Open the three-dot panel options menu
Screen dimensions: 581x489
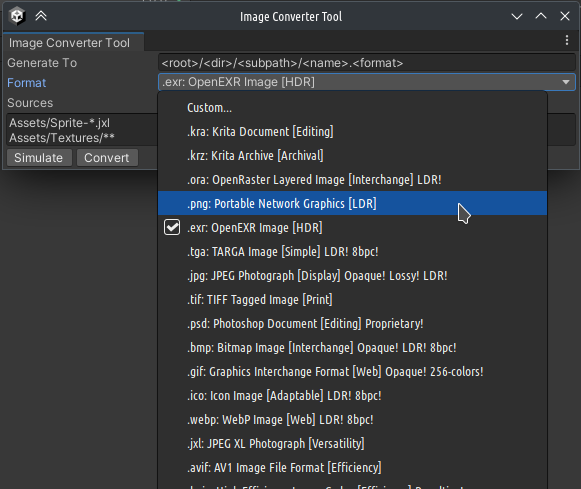[567, 40]
